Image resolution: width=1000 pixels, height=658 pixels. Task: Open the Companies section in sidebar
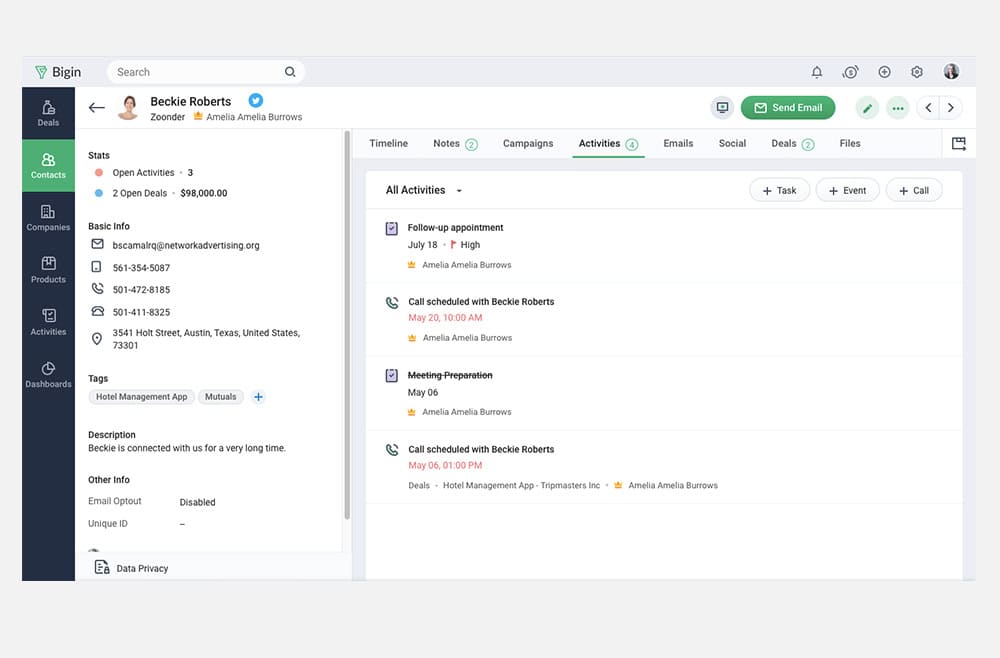(x=48, y=218)
